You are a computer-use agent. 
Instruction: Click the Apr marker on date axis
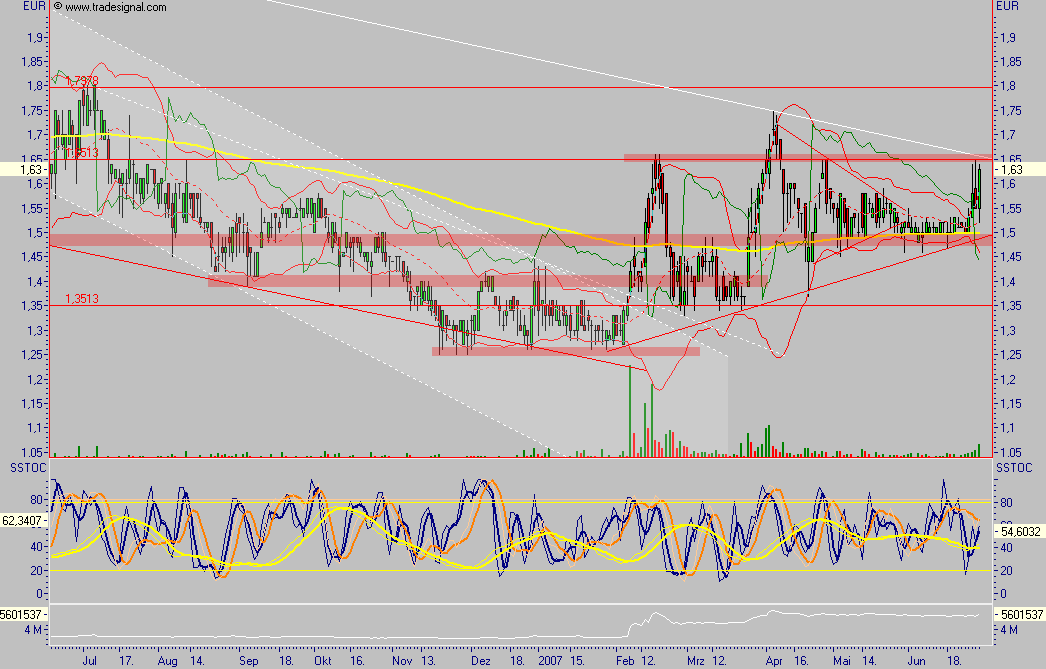click(774, 660)
